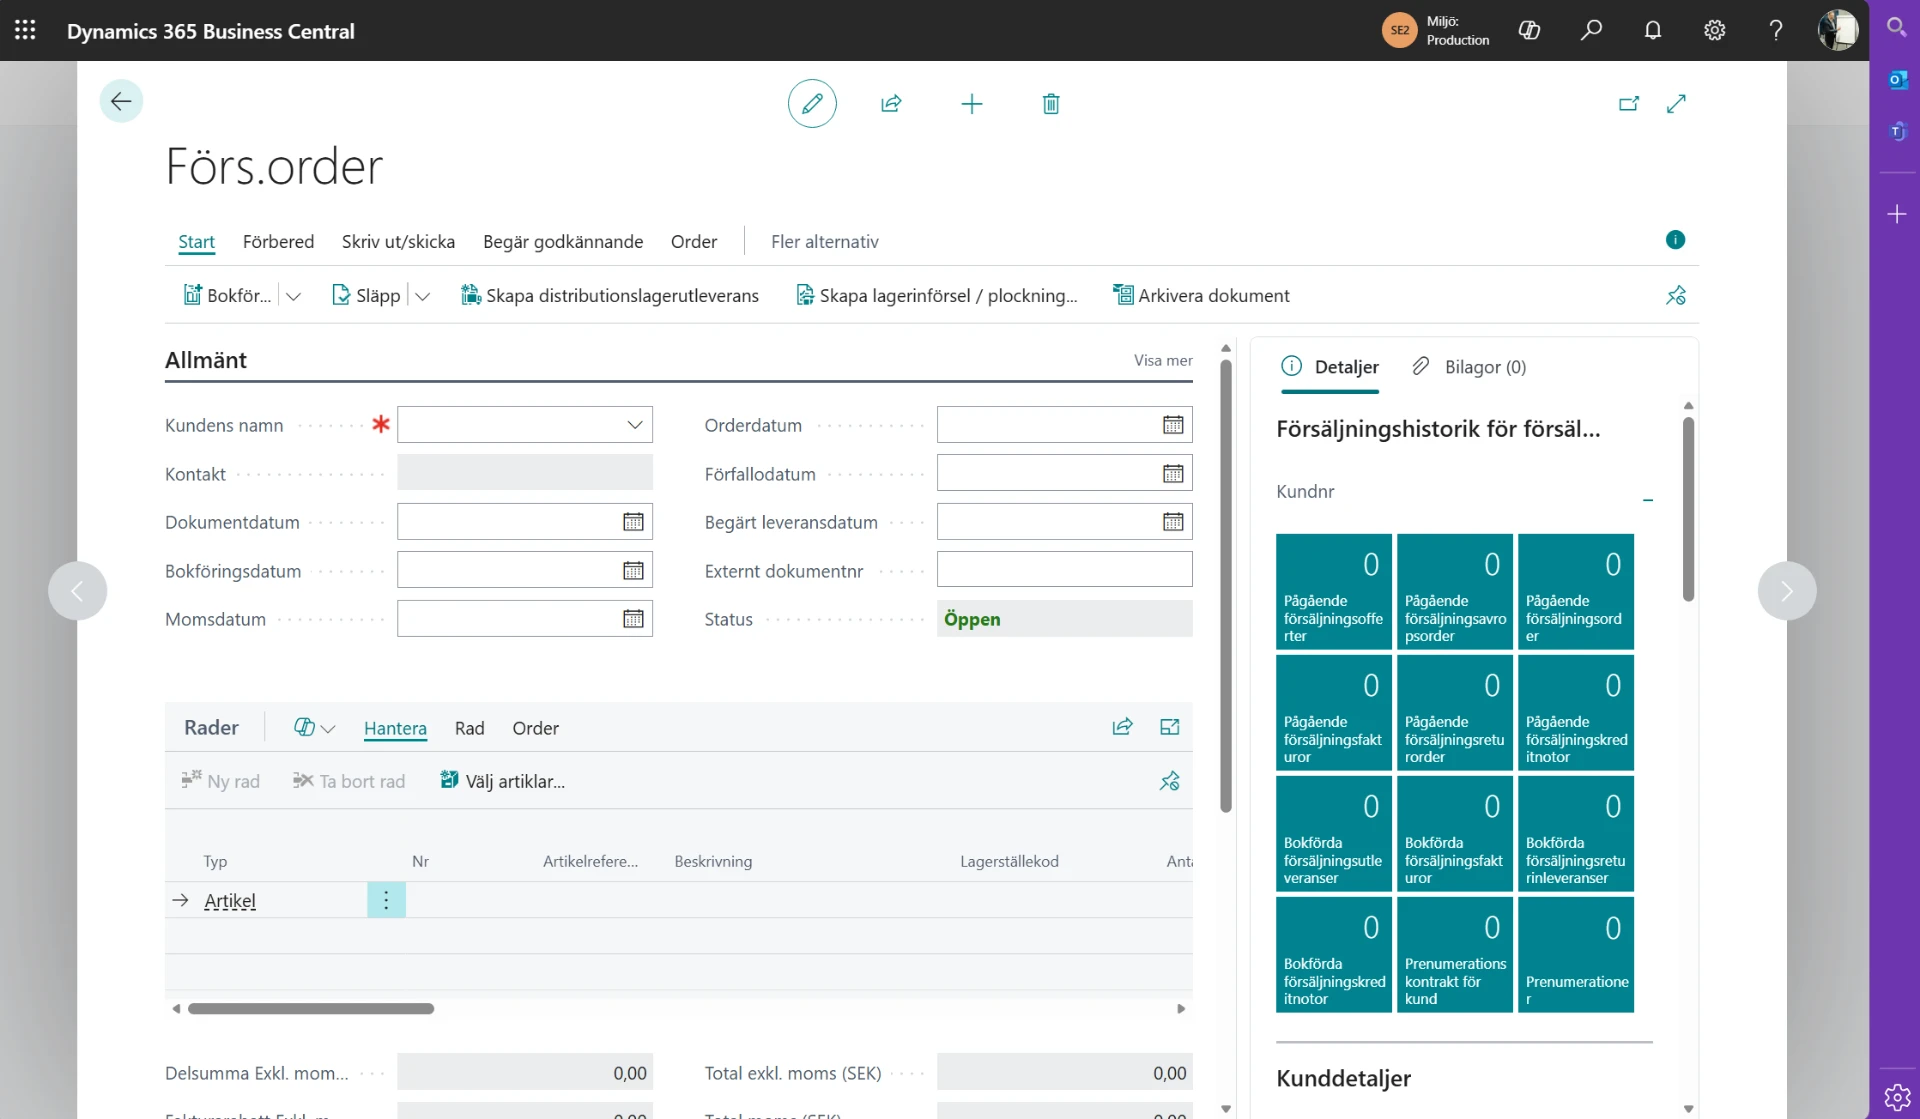Open Dokumentdatum calendar picker
Image resolution: width=1920 pixels, height=1119 pixels.
[x=633, y=522]
